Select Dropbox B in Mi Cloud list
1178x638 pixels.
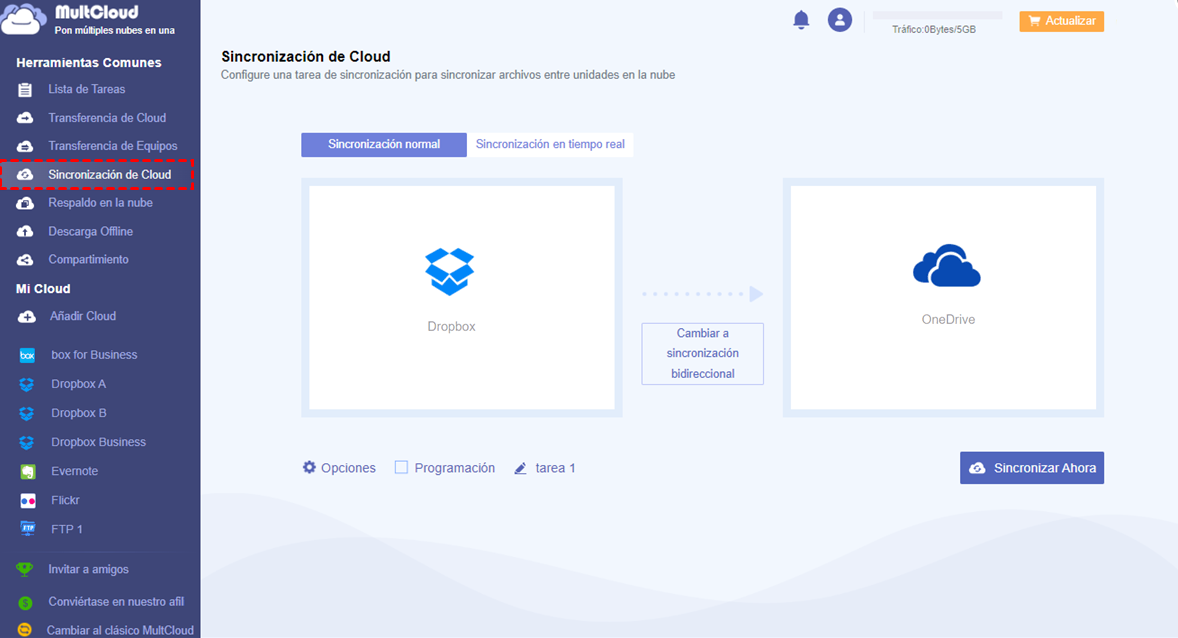(78, 413)
